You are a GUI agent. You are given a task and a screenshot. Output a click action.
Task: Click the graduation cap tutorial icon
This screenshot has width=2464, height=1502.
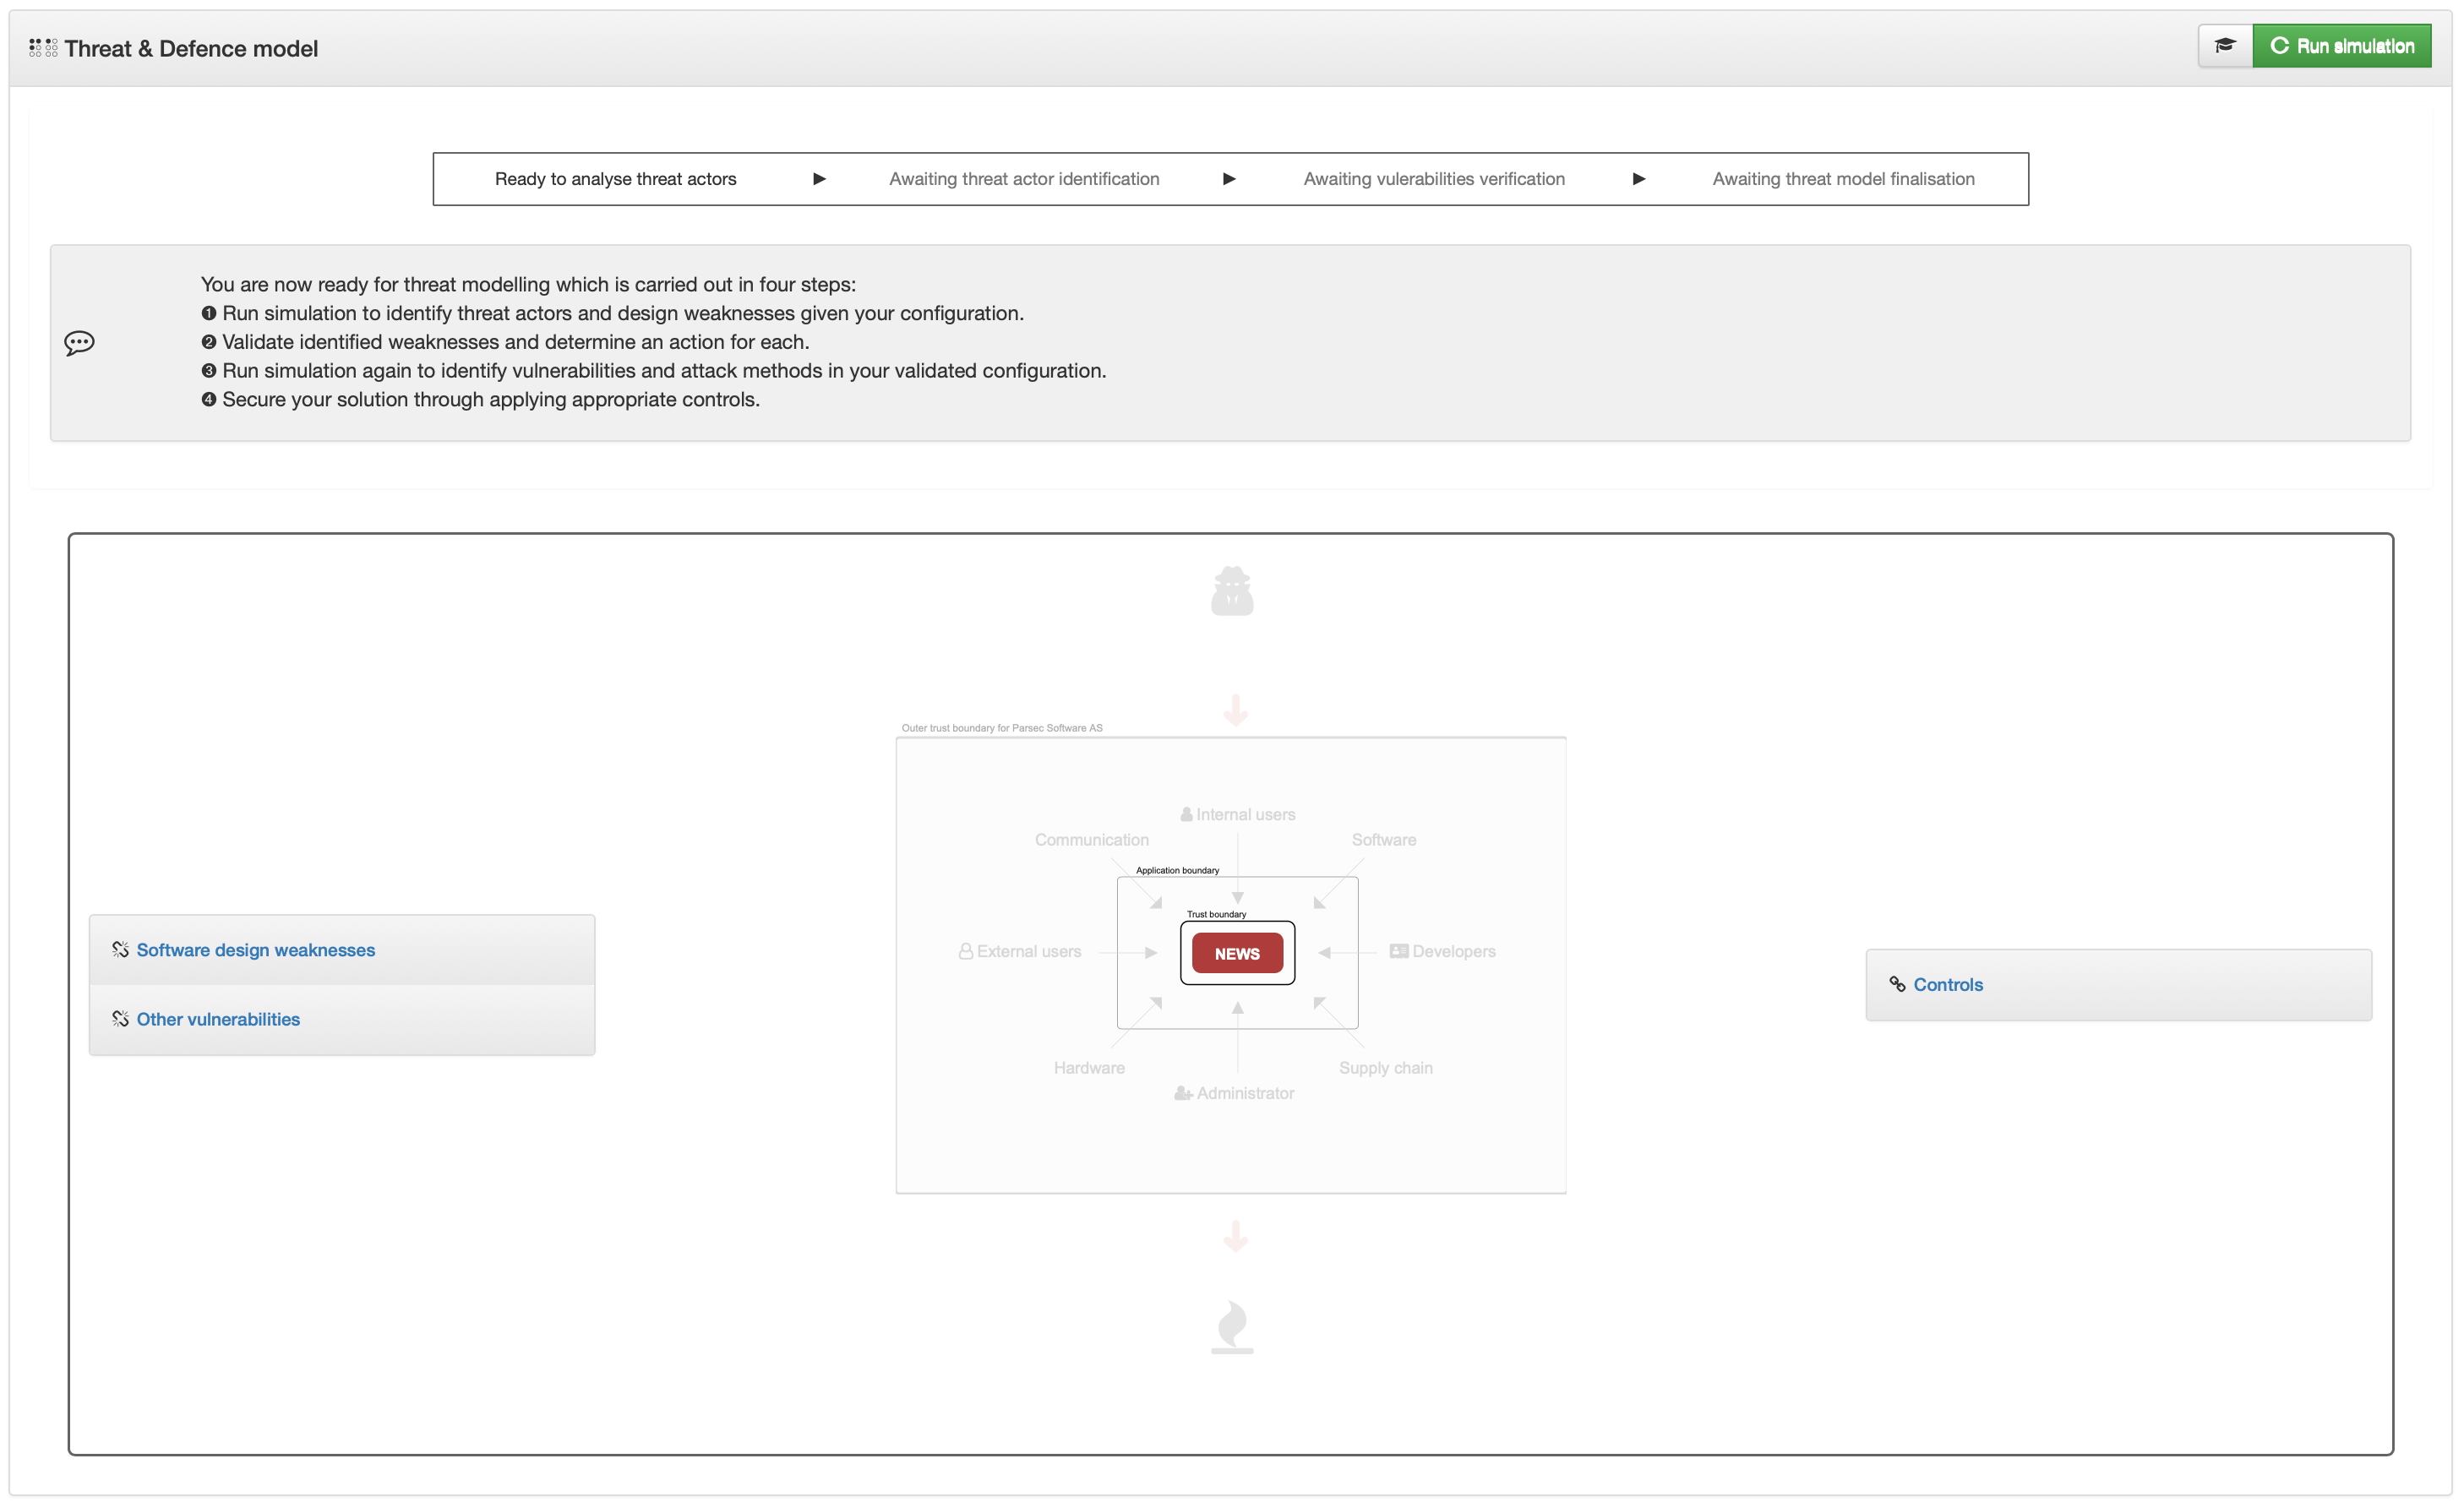tap(2224, 46)
